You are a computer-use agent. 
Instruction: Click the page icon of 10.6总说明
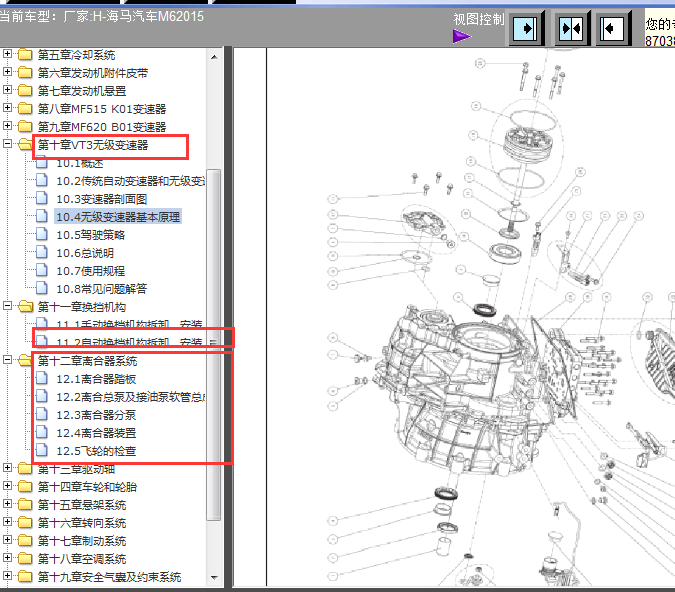42,252
